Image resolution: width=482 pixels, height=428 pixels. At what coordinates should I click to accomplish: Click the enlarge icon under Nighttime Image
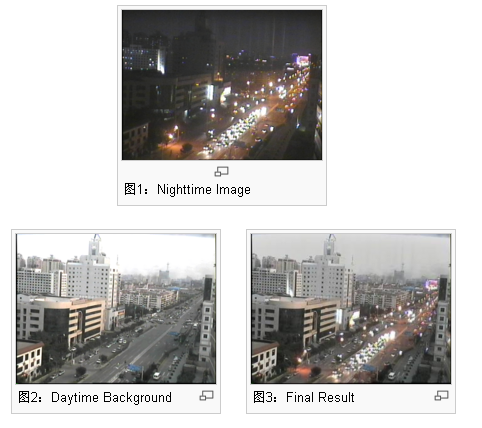tap(221, 172)
